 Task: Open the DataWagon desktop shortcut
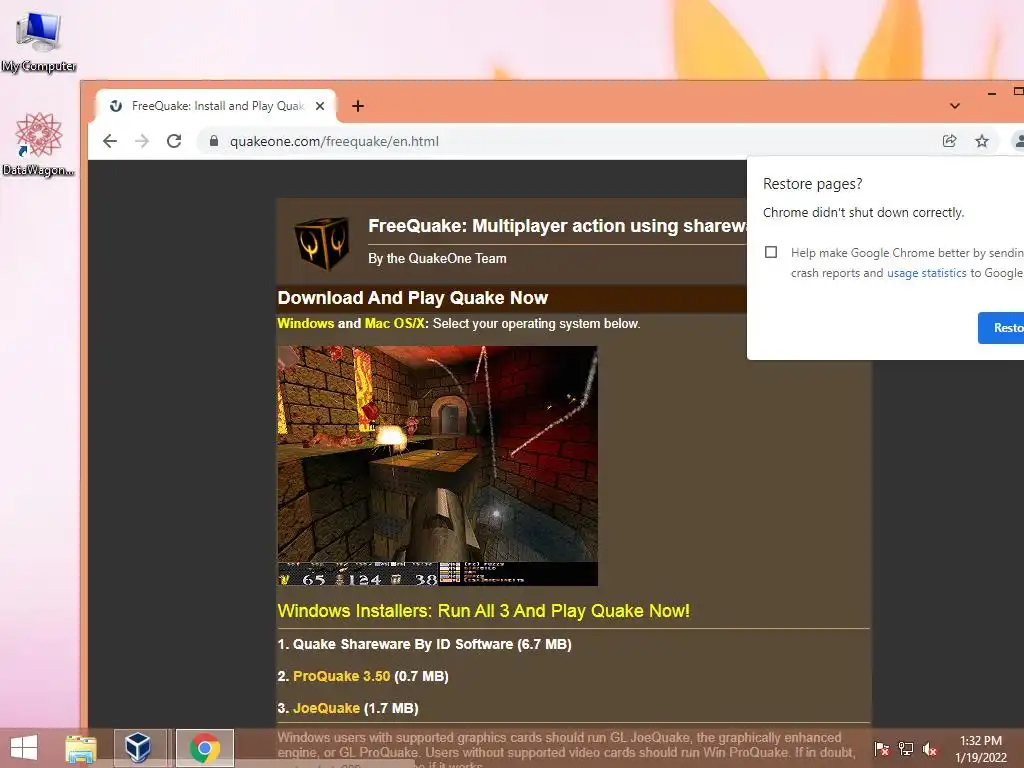[39, 144]
